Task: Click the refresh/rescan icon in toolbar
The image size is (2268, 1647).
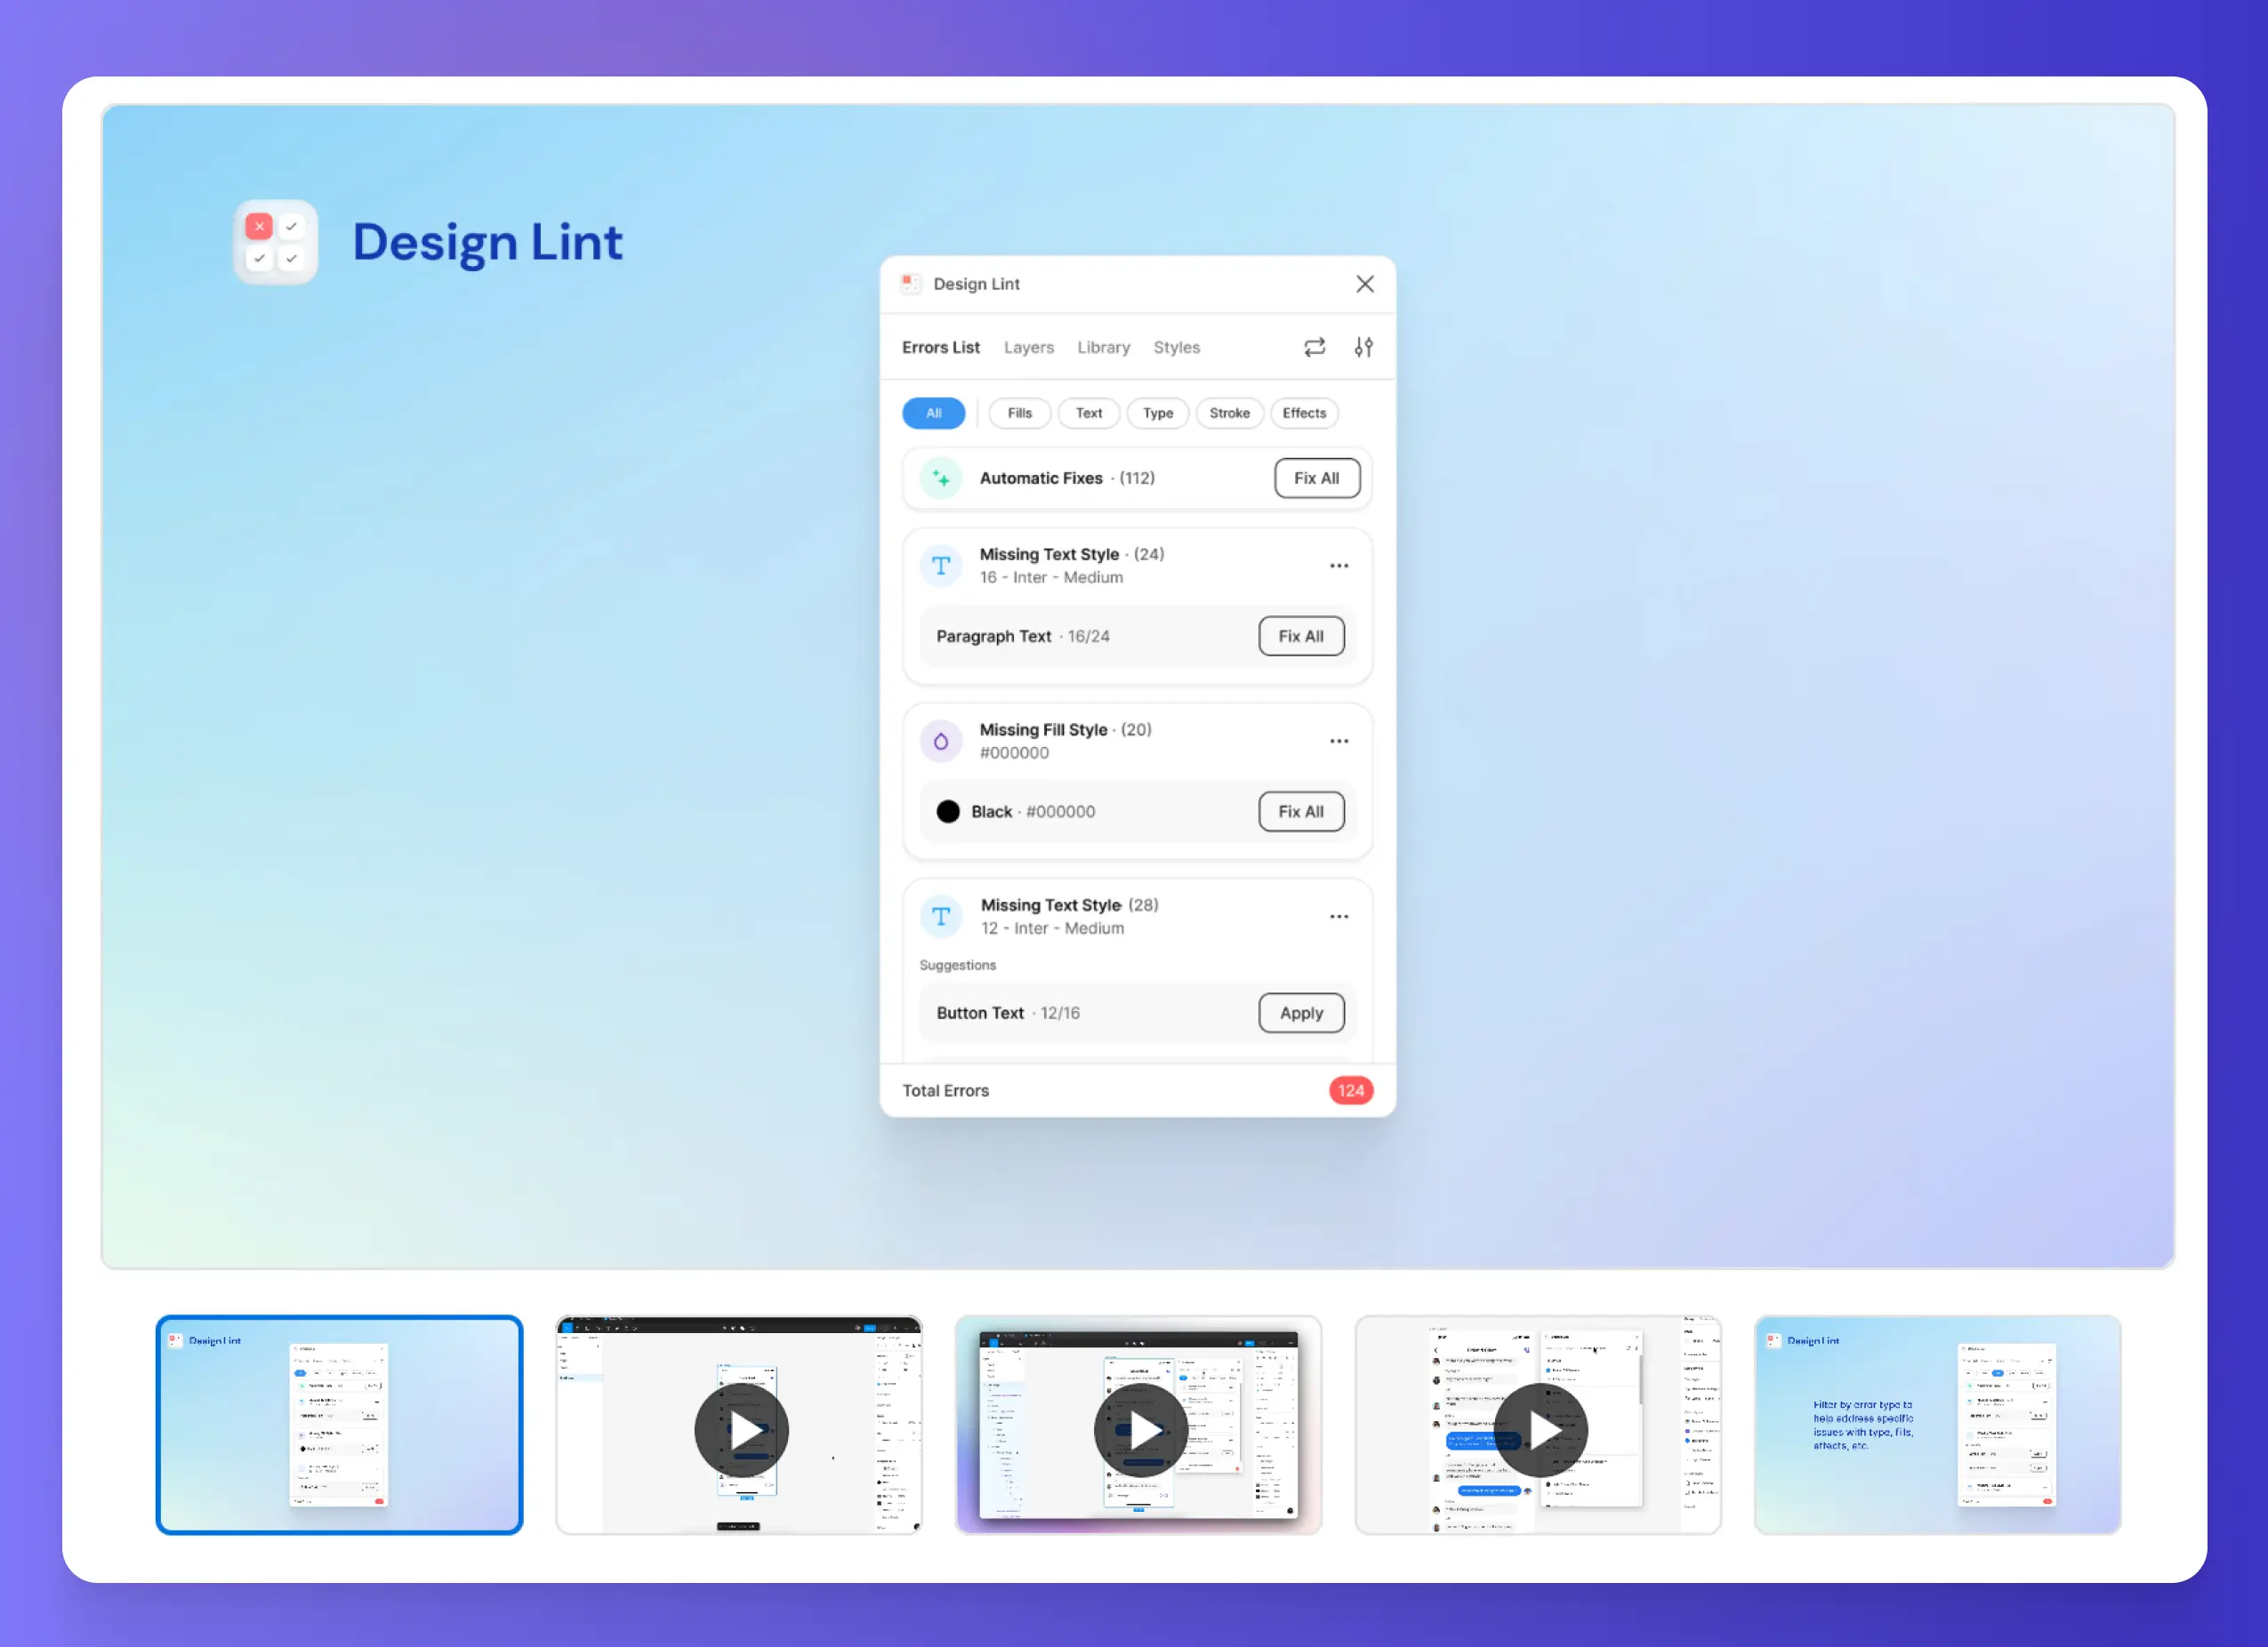Action: (1315, 347)
